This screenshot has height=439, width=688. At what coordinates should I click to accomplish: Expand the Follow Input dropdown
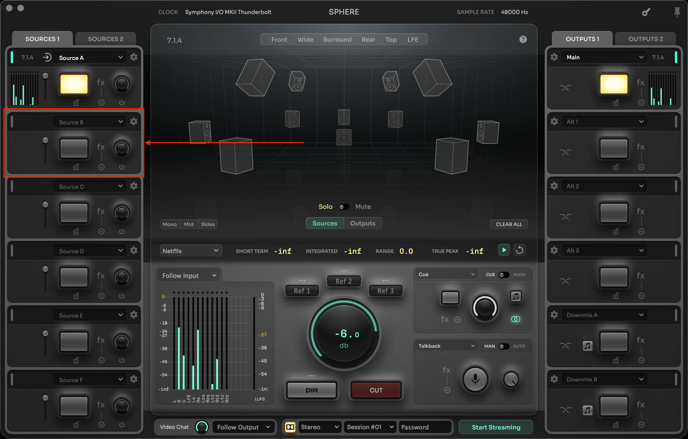(x=187, y=275)
